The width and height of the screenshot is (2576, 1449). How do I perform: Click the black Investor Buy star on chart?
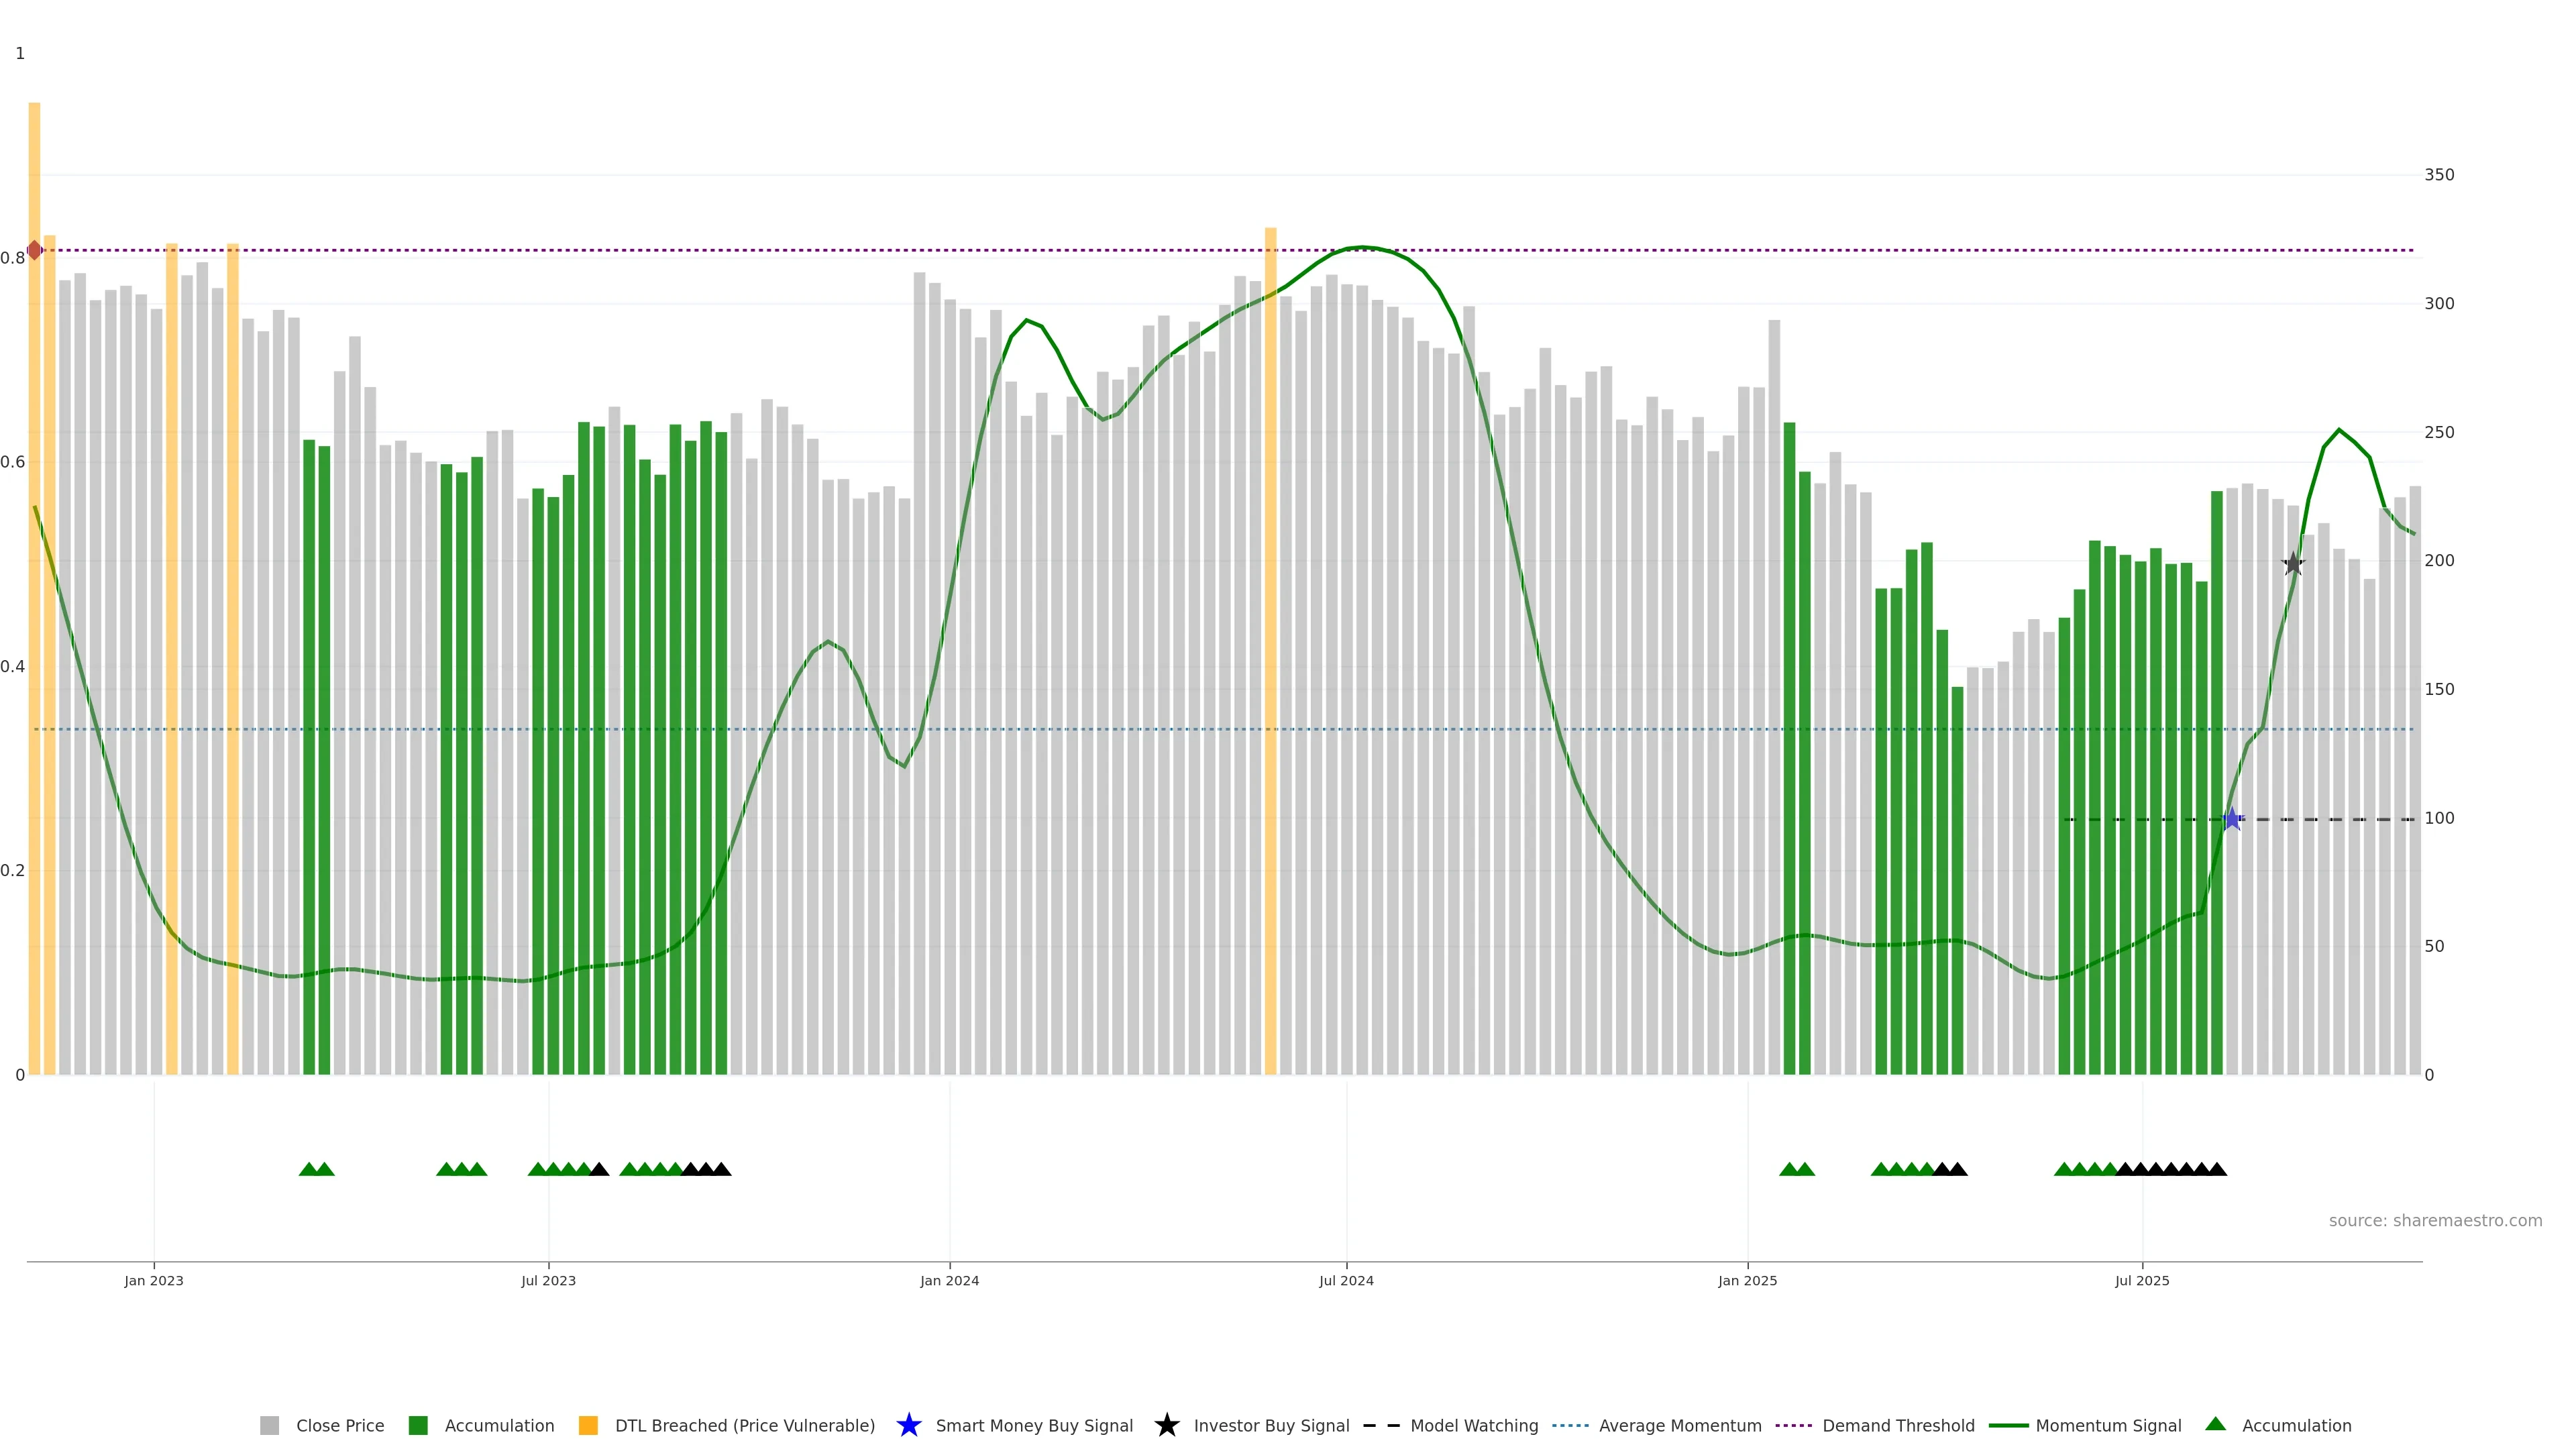click(x=2293, y=564)
